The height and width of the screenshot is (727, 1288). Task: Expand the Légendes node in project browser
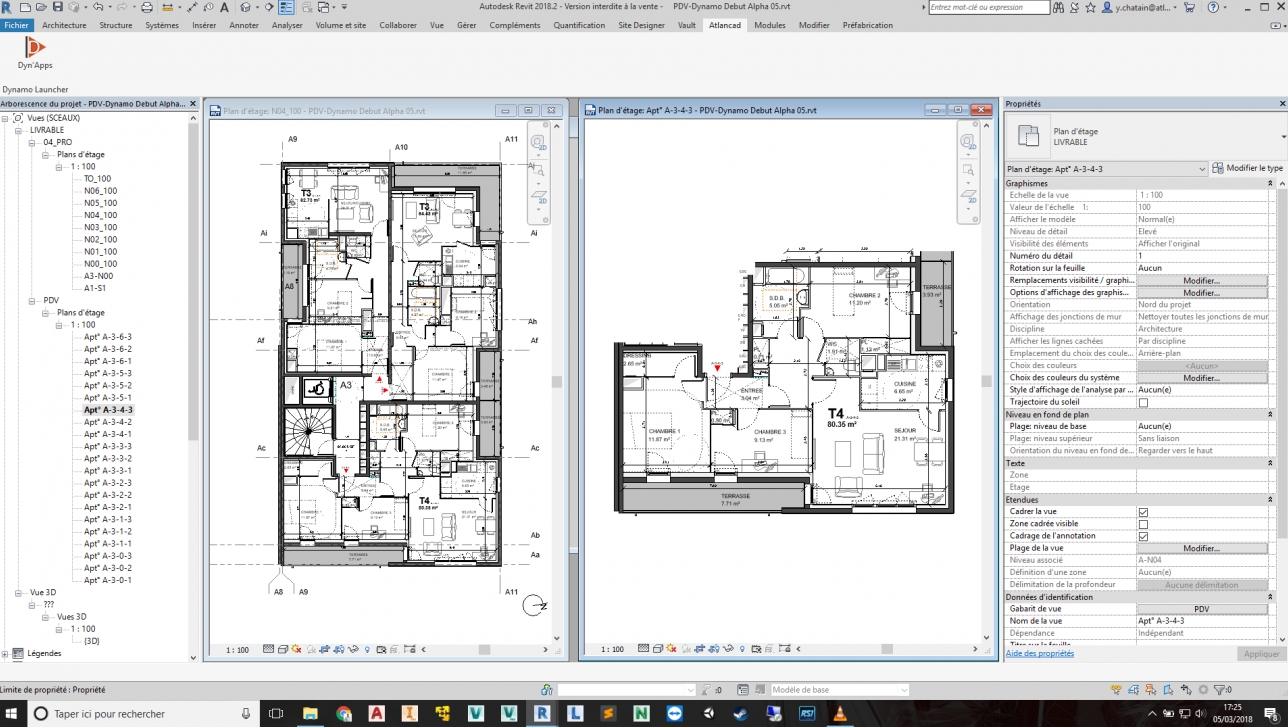tap(6, 654)
